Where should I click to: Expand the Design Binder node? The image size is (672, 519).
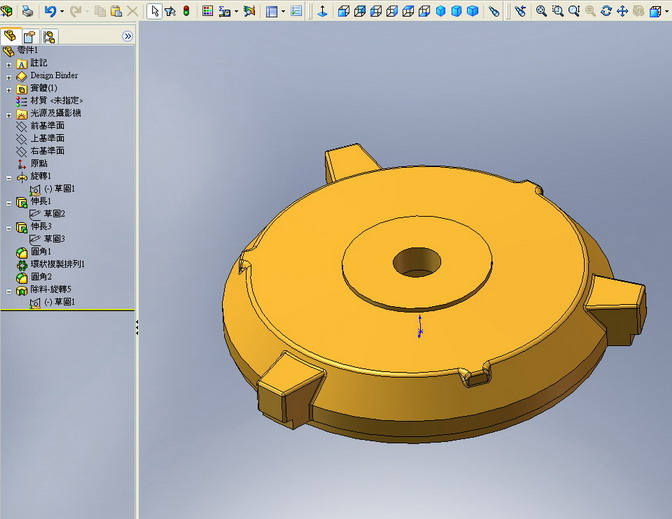point(9,78)
